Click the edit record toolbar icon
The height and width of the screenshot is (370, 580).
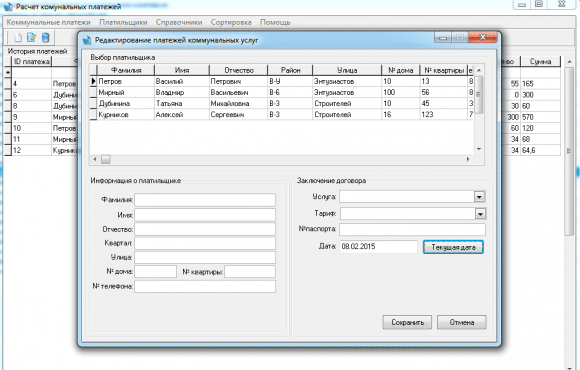31,37
